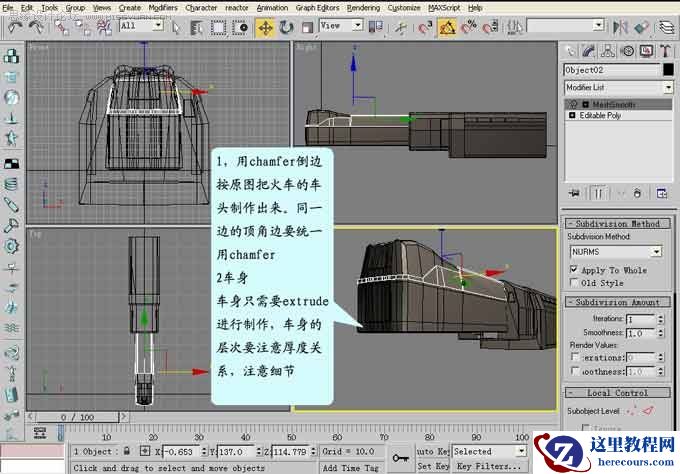Expand the MeshSmooth modifier sub-levels
The image size is (680, 474).
coord(585,104)
